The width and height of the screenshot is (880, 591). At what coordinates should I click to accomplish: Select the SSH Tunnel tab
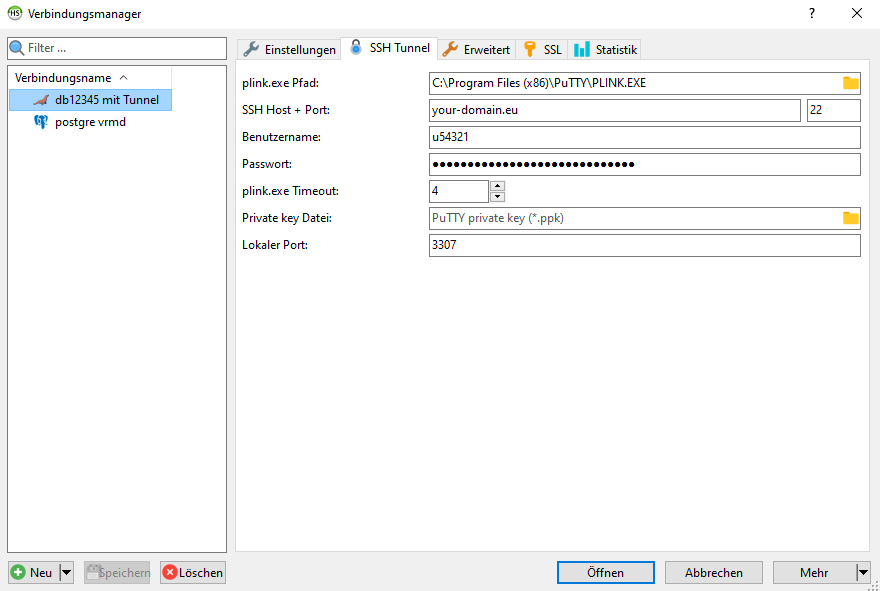click(x=389, y=48)
